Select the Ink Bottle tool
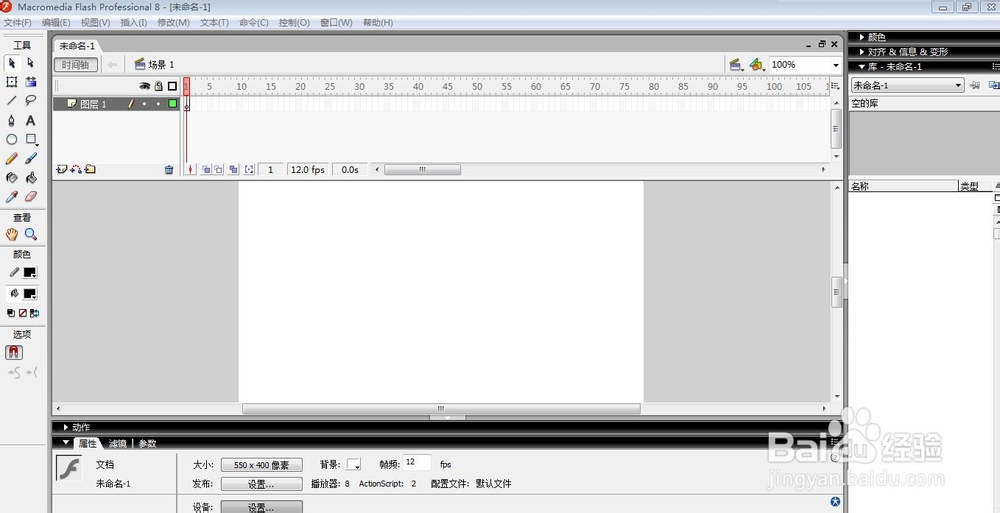 click(x=11, y=178)
